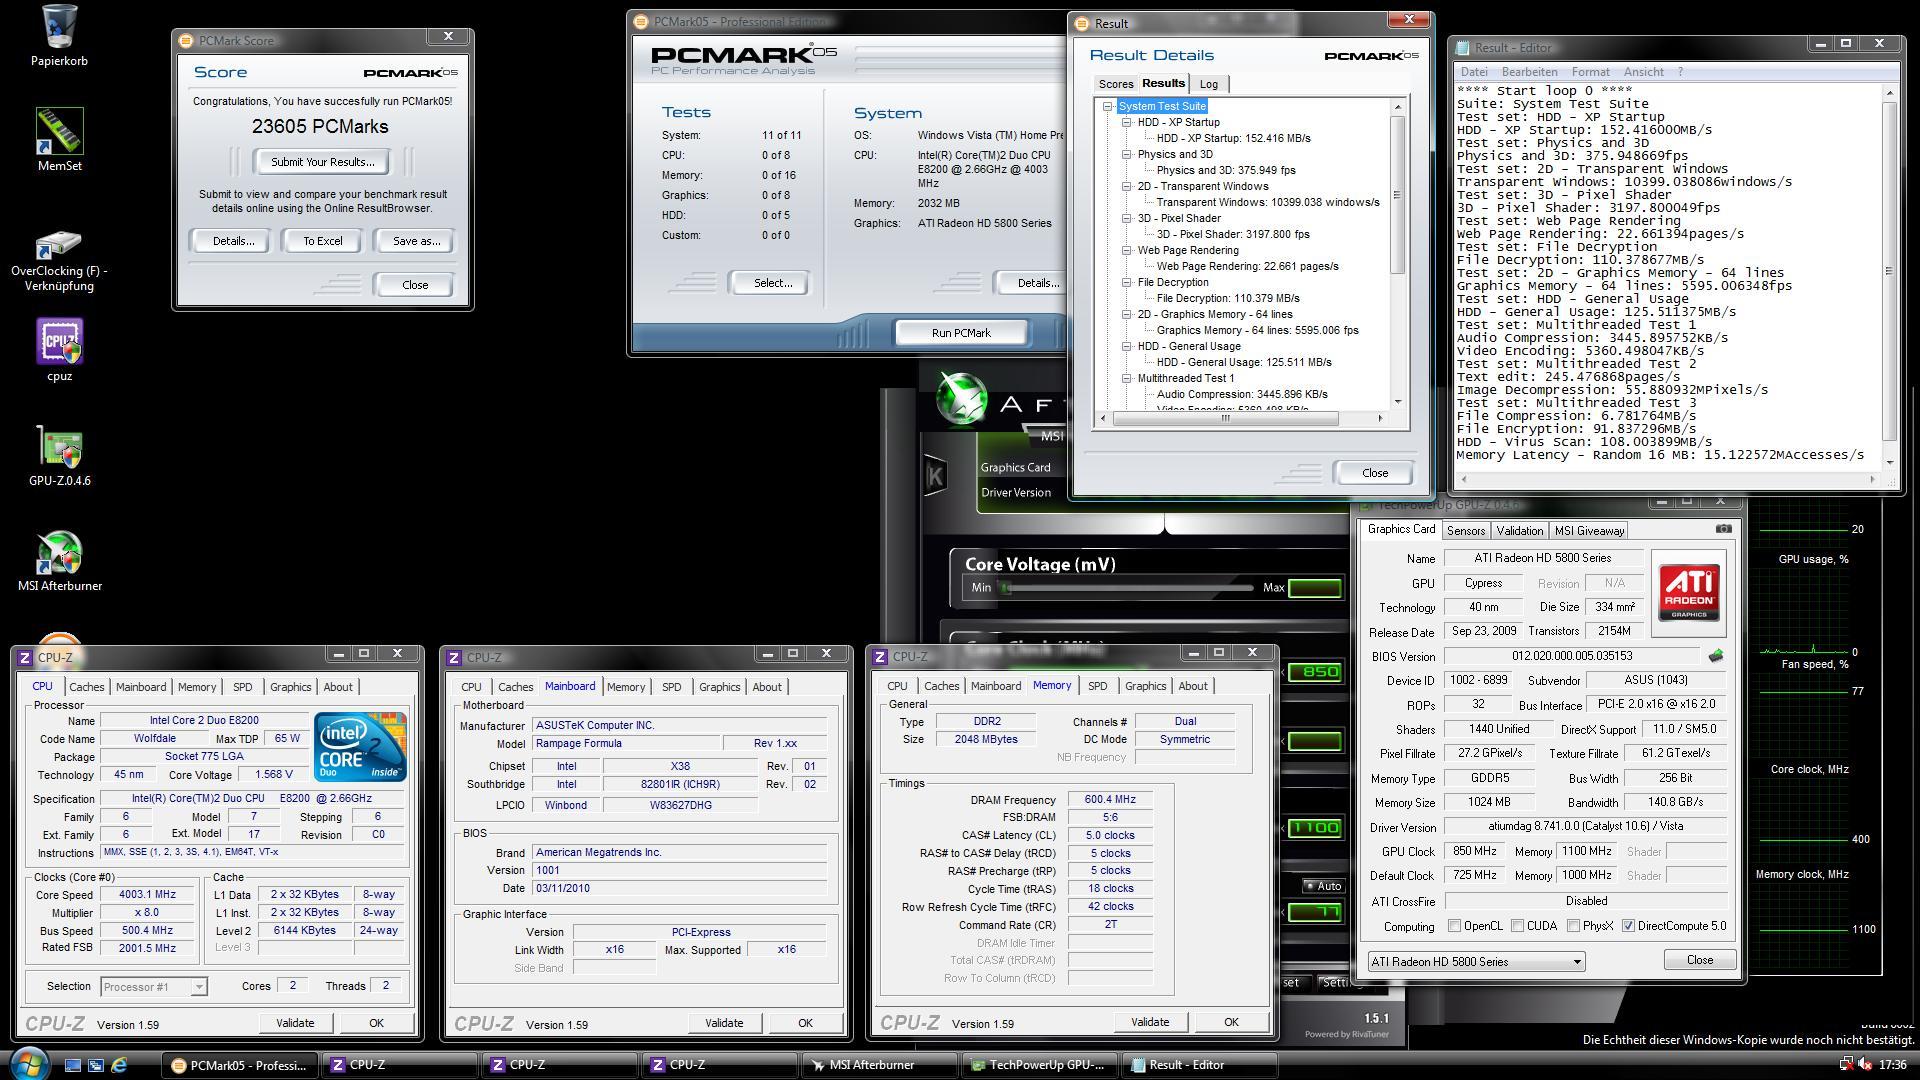Switch to the Scores tab in Result window
This screenshot has width=1920, height=1080.
(x=1116, y=84)
